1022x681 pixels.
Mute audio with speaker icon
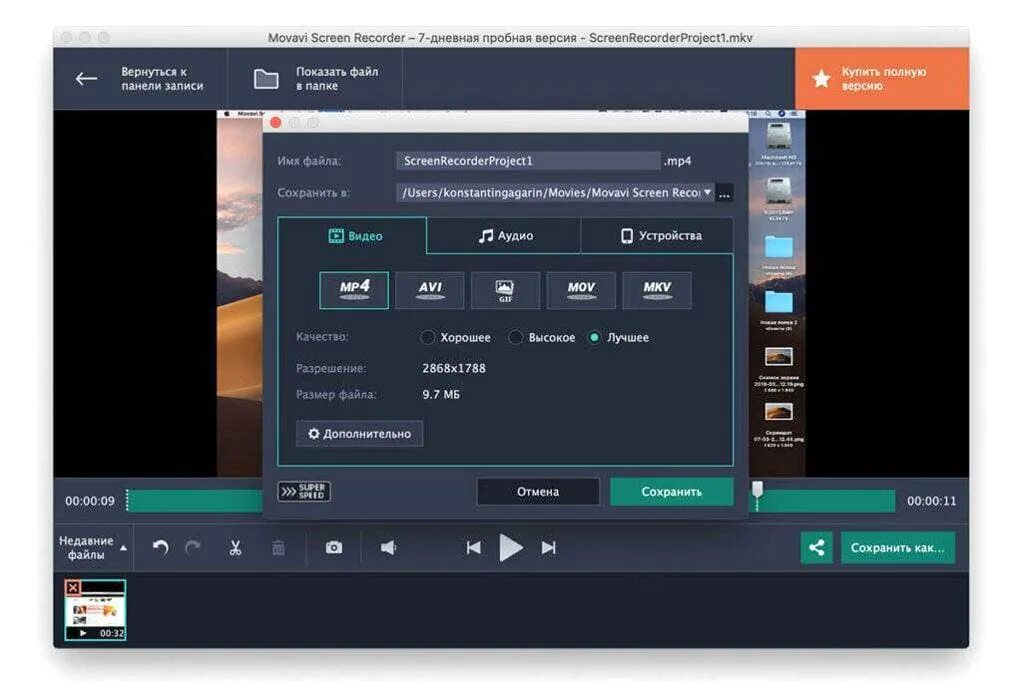(388, 547)
